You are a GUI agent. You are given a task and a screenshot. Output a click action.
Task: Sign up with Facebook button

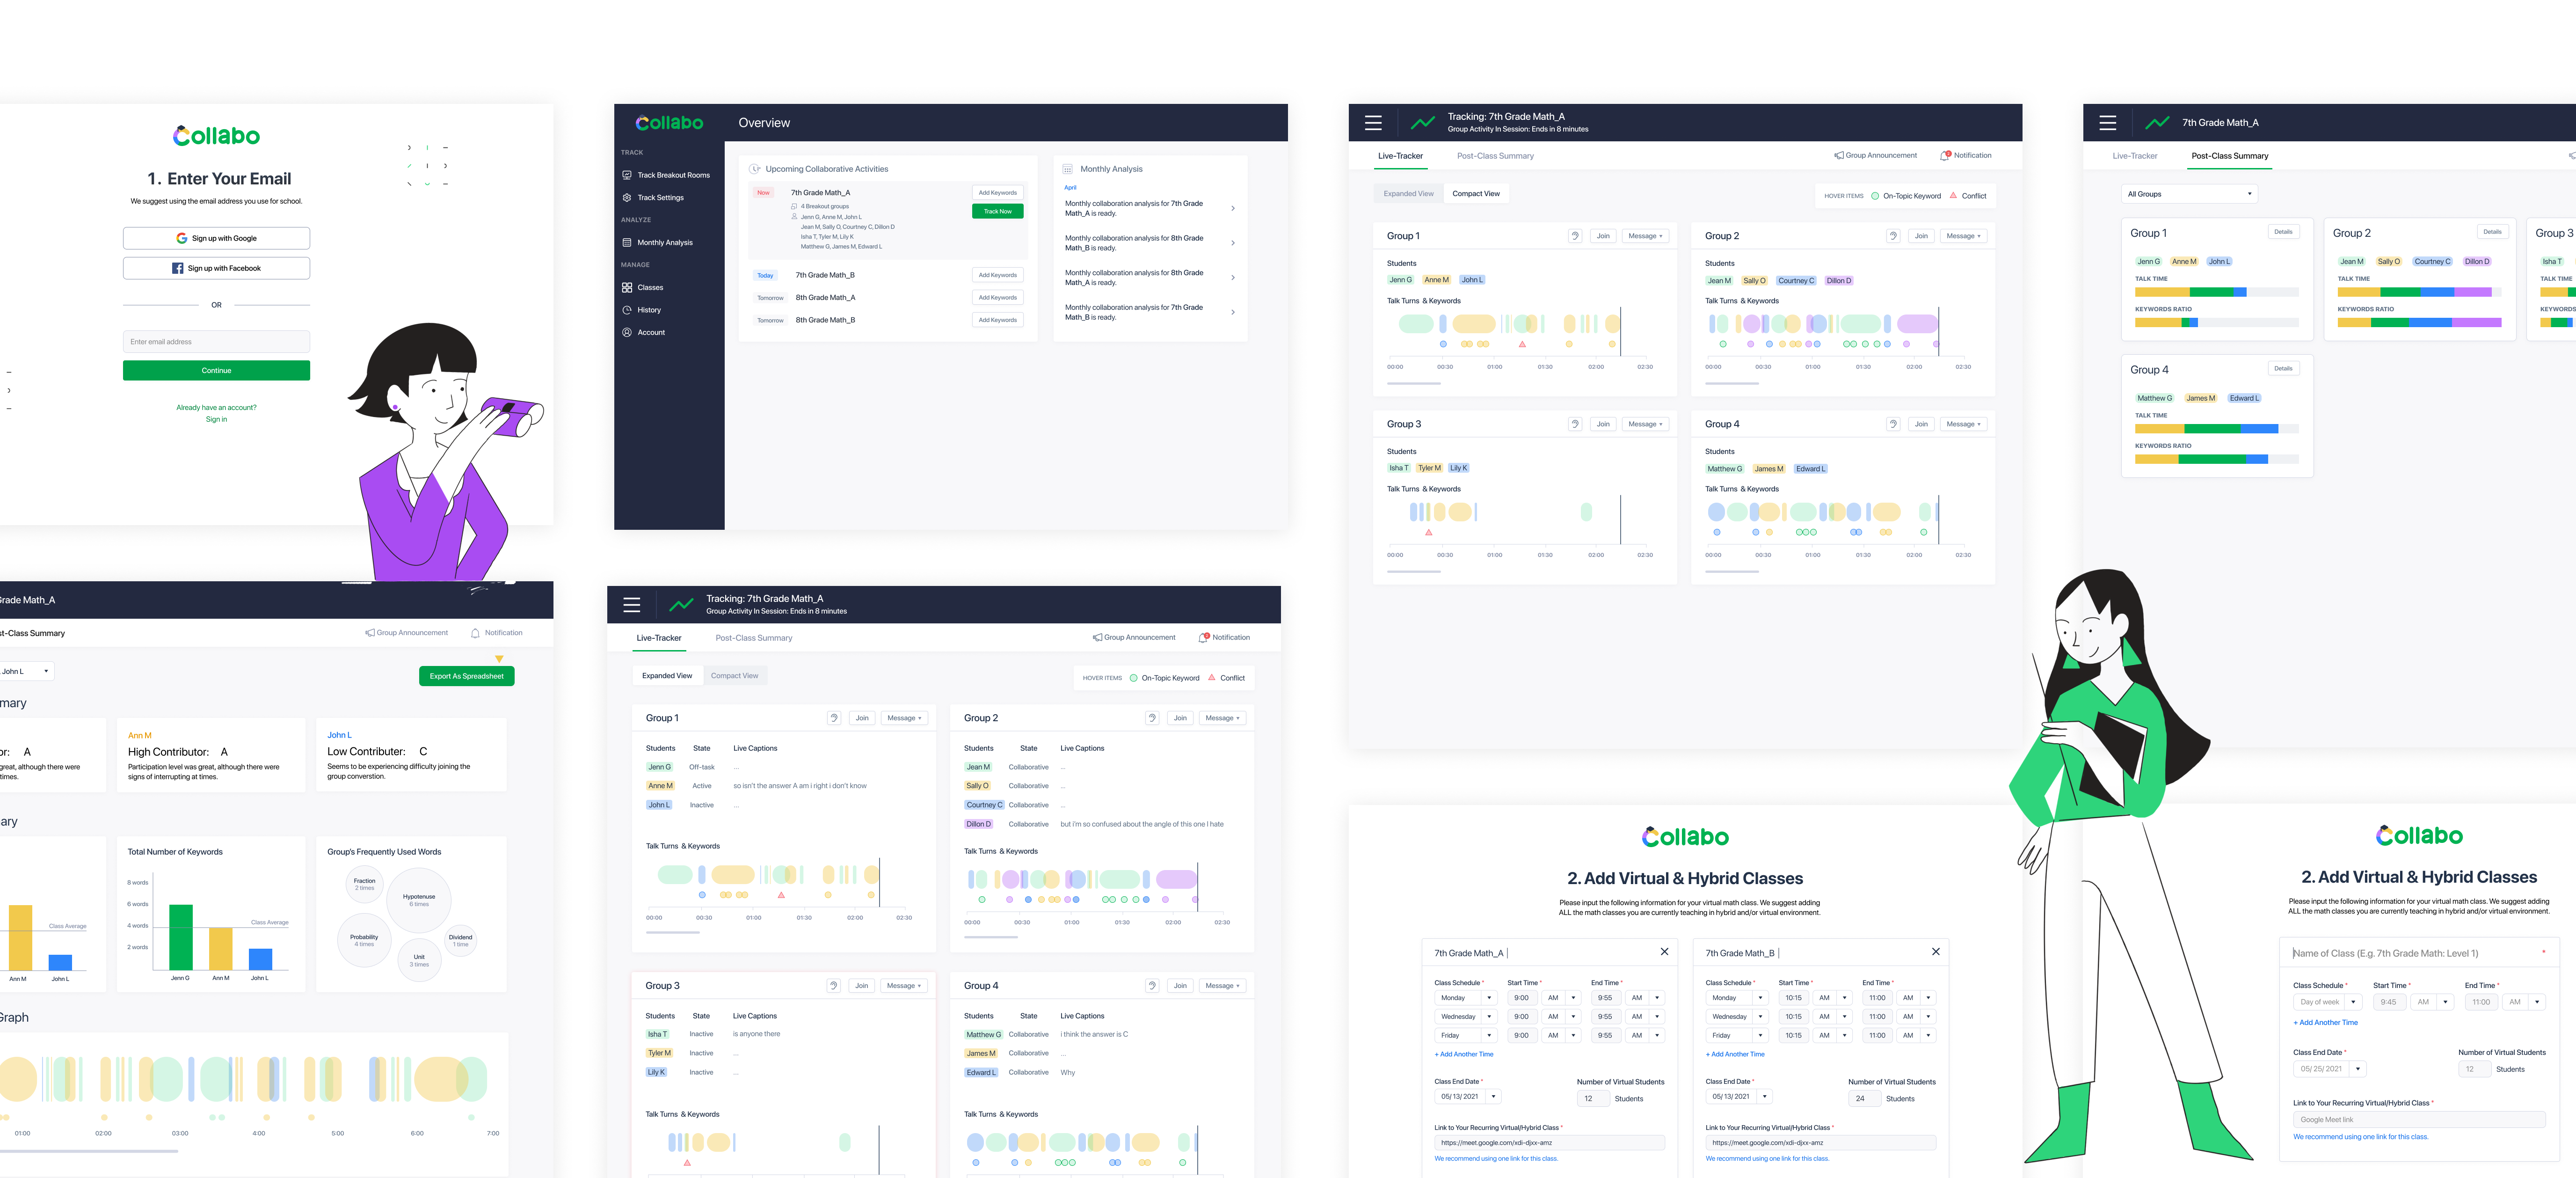pyautogui.click(x=216, y=268)
